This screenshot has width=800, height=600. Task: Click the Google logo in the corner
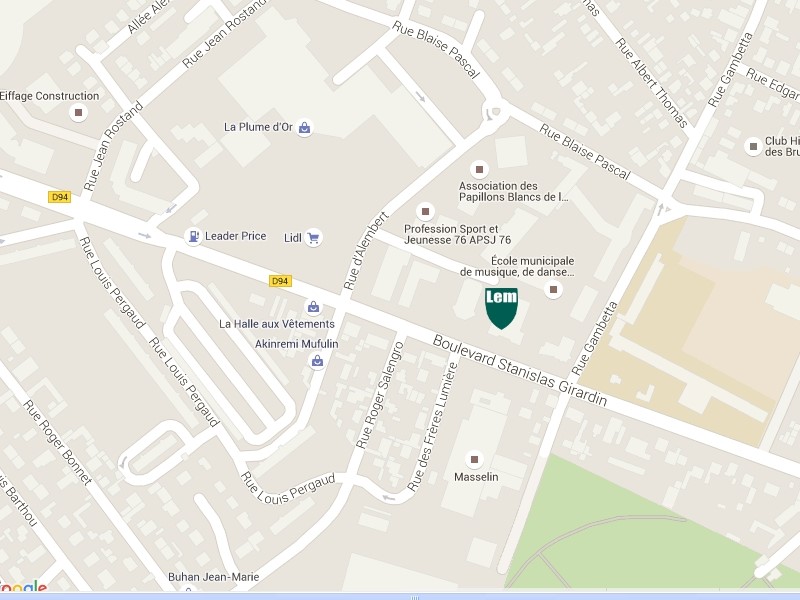click(22, 587)
